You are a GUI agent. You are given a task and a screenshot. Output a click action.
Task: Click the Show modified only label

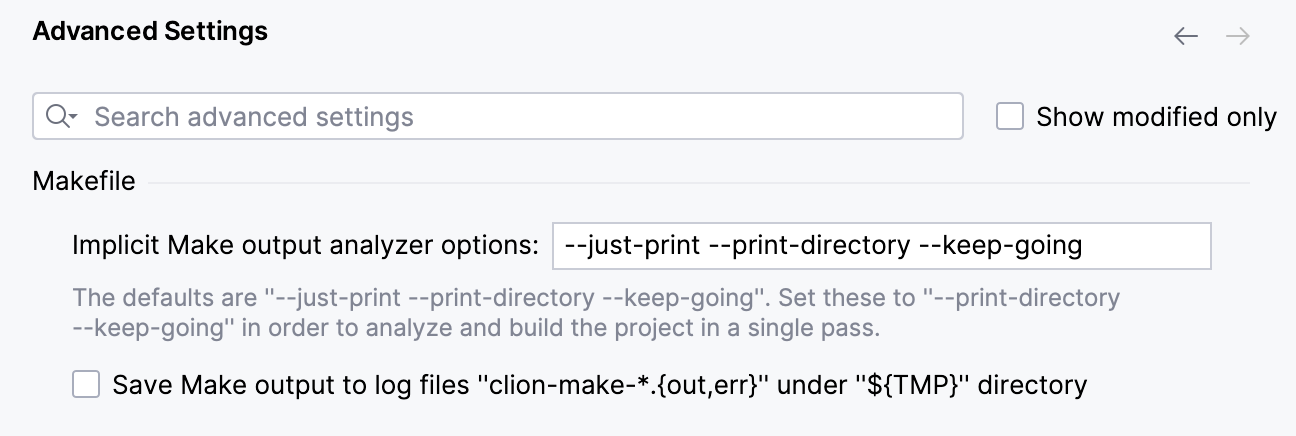click(x=1156, y=117)
